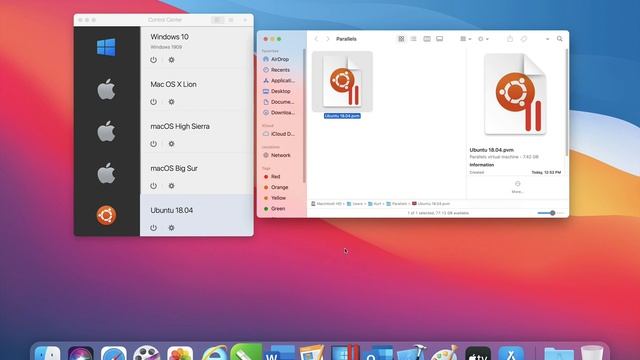
Task: Open Siri from the Dock
Action: point(80,354)
